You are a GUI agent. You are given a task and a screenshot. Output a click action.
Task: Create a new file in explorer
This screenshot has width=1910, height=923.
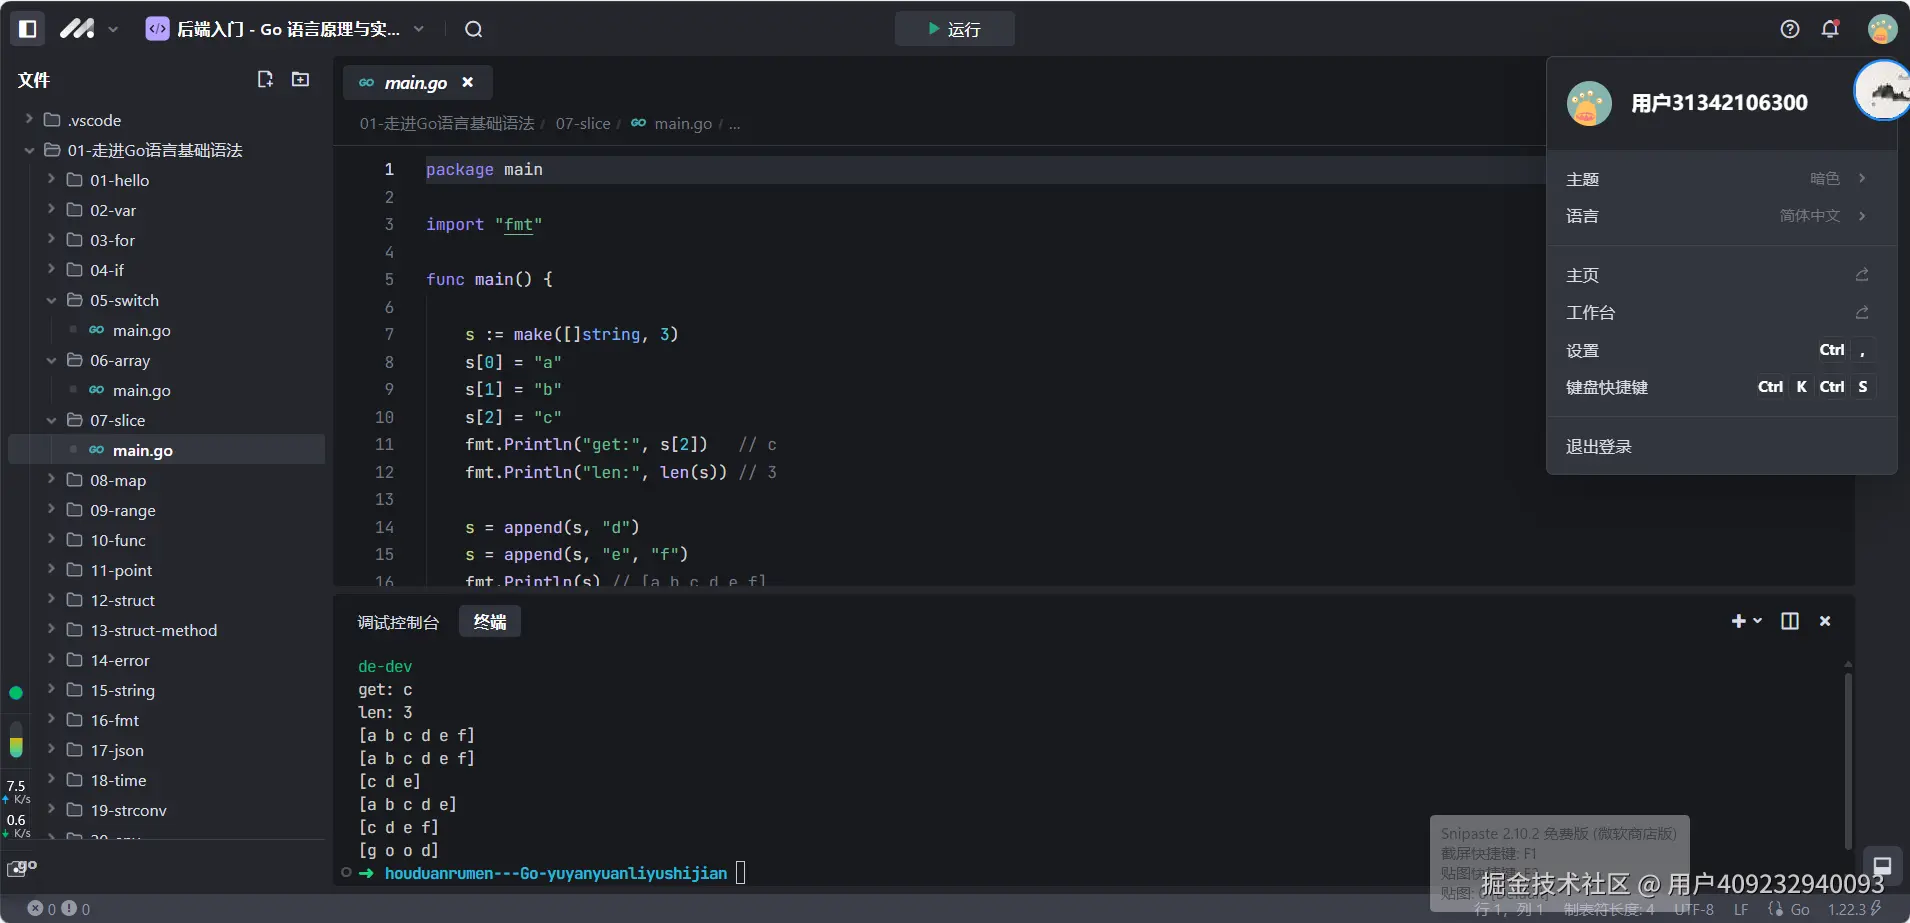click(265, 79)
